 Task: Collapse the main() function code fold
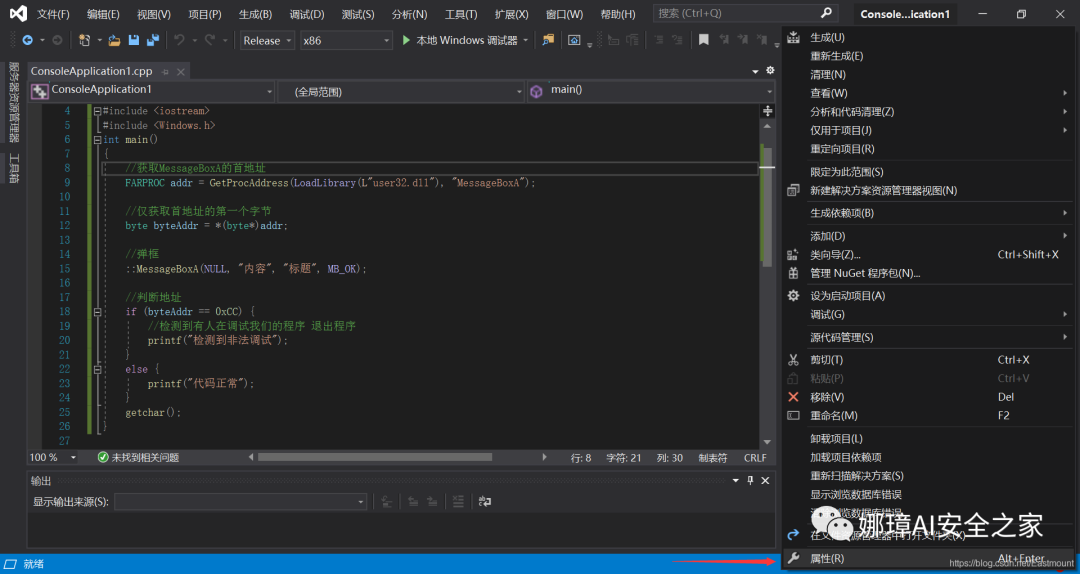(96, 140)
